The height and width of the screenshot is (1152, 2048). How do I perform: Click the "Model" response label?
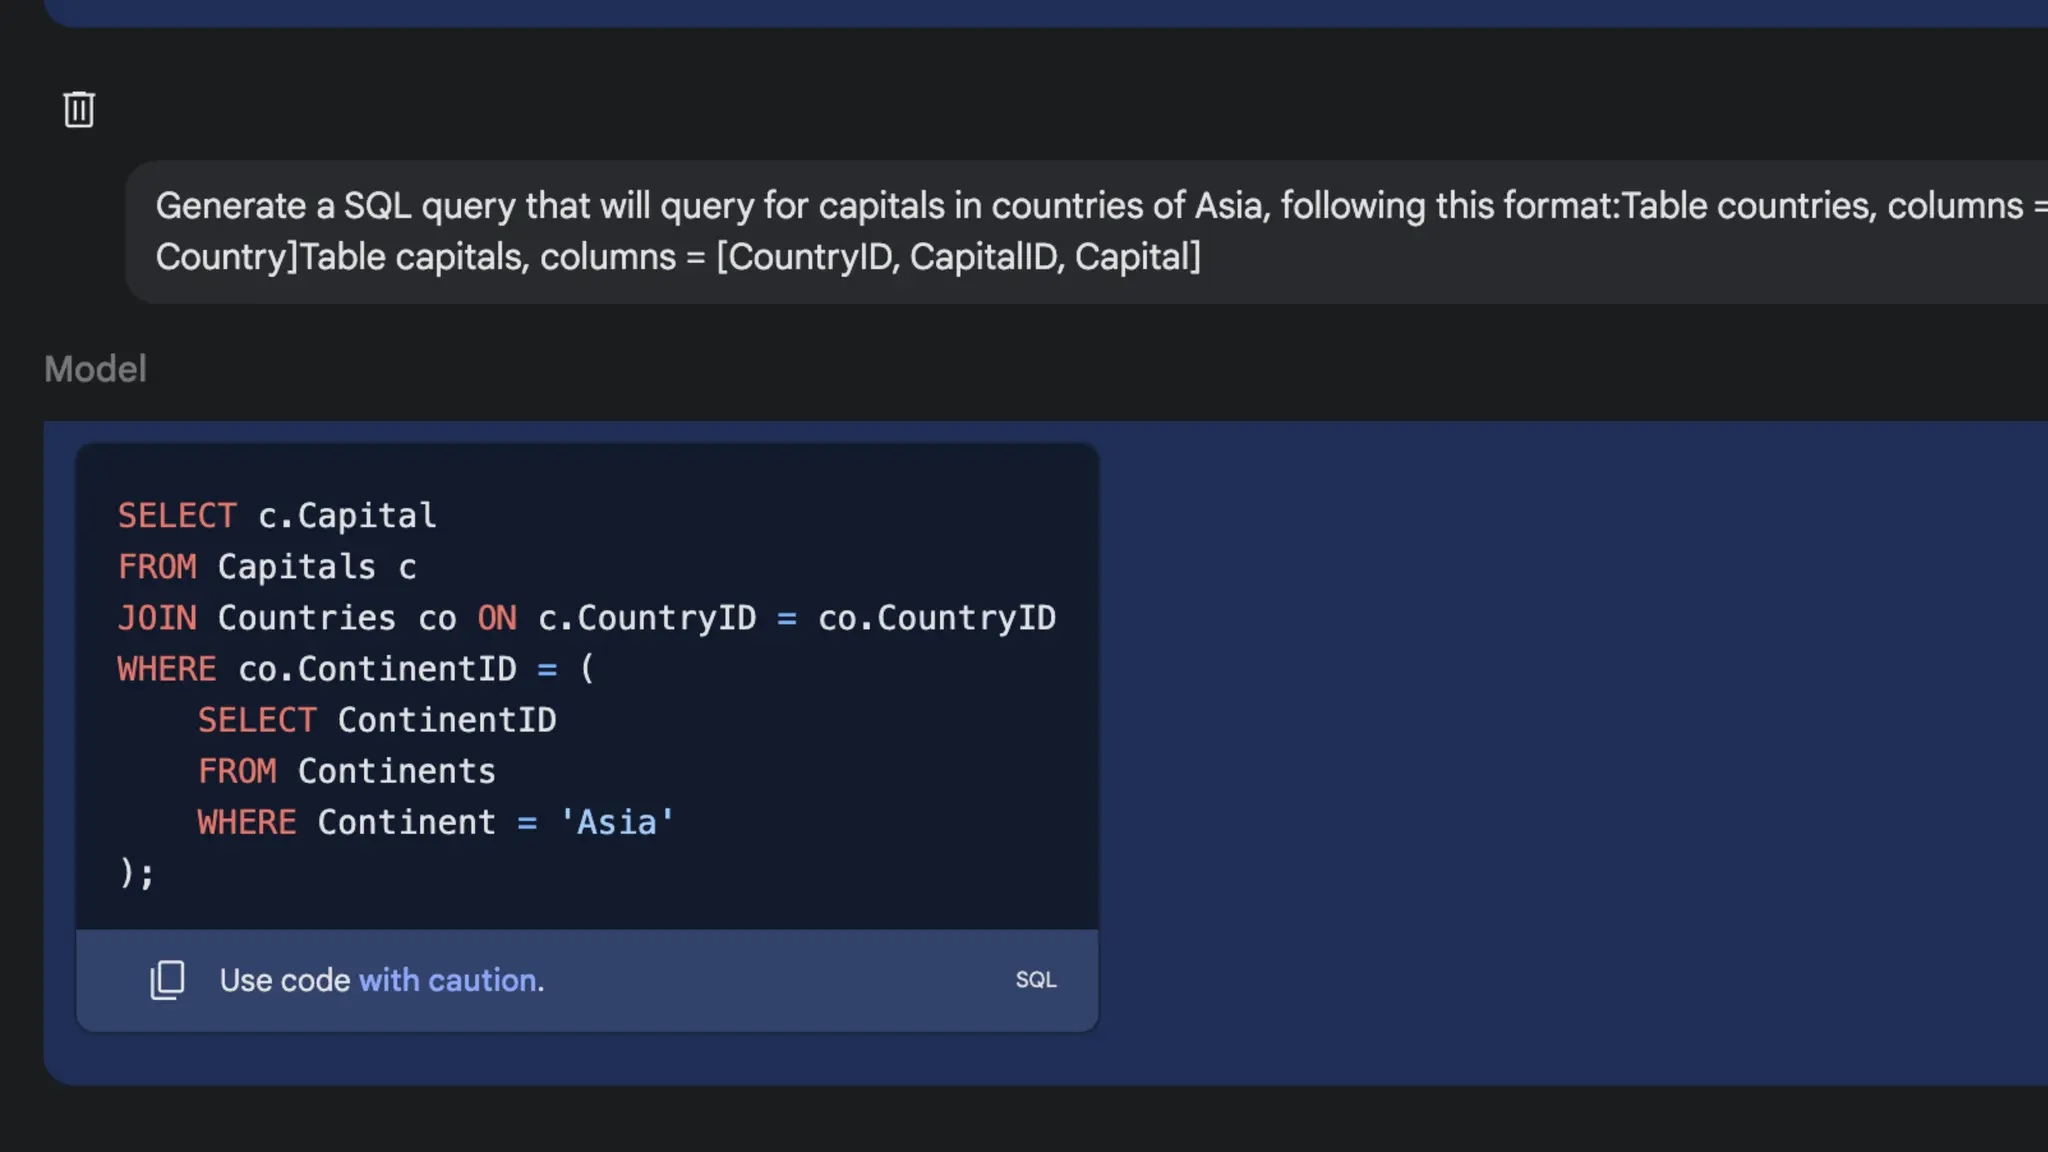pyautogui.click(x=95, y=369)
